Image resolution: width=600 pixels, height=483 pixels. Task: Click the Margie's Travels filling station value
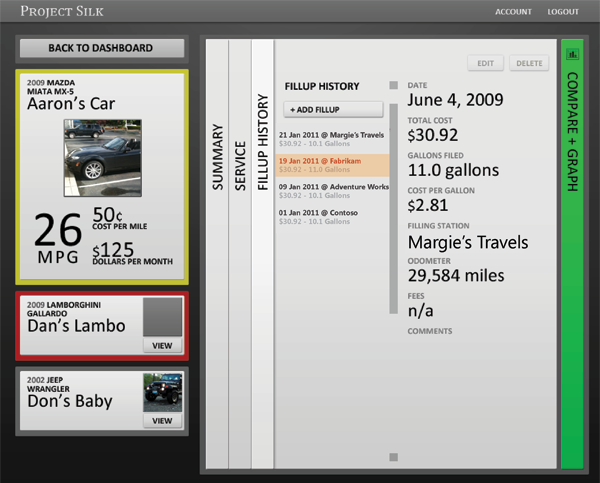tap(468, 242)
